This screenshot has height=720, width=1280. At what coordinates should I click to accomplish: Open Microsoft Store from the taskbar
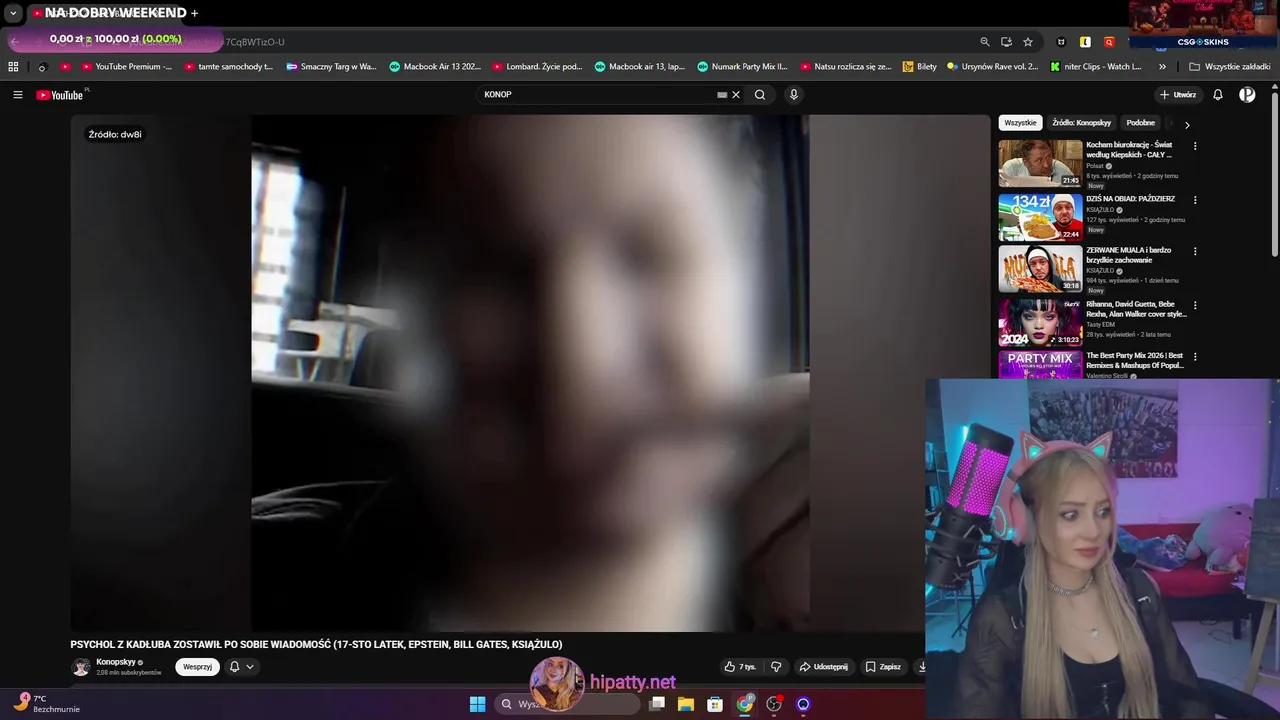click(715, 704)
